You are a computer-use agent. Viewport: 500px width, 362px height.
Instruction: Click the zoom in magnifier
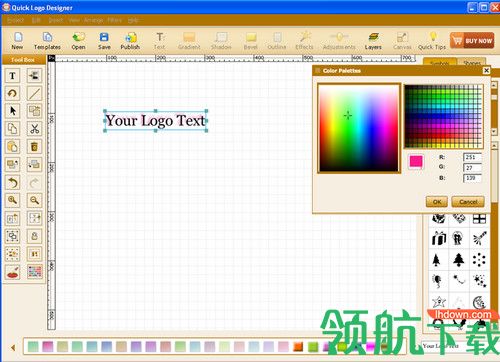13,200
